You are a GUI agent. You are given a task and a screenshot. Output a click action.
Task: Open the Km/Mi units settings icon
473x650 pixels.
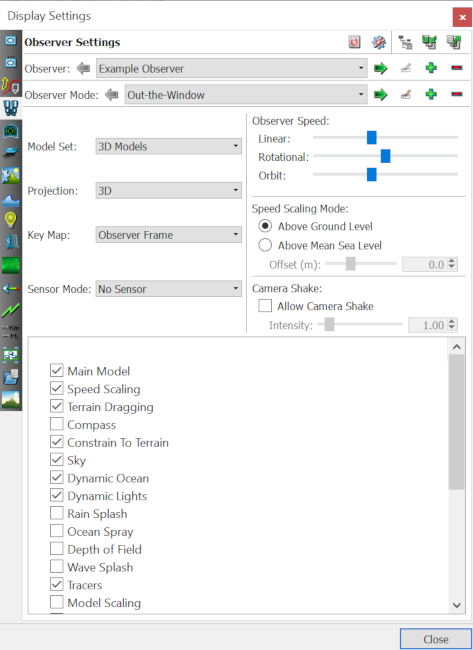[11, 332]
